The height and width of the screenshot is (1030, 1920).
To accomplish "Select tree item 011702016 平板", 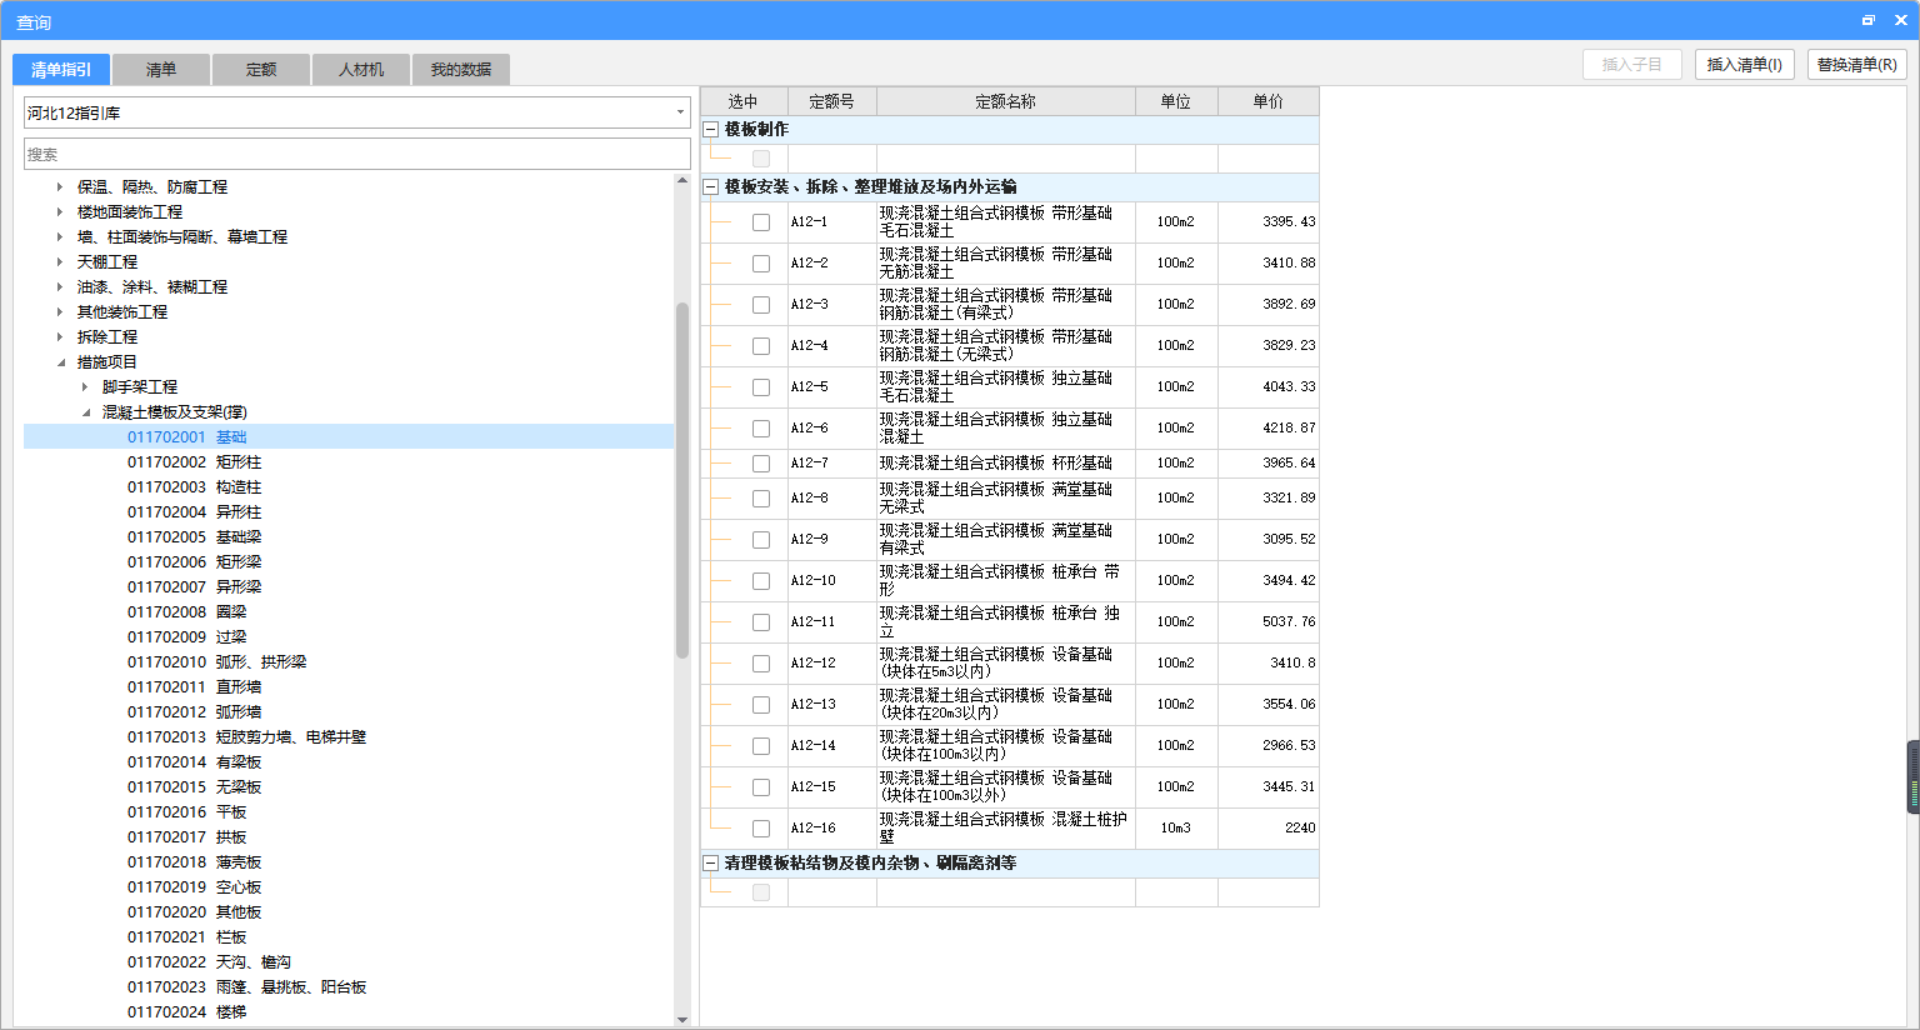I will tap(187, 812).
